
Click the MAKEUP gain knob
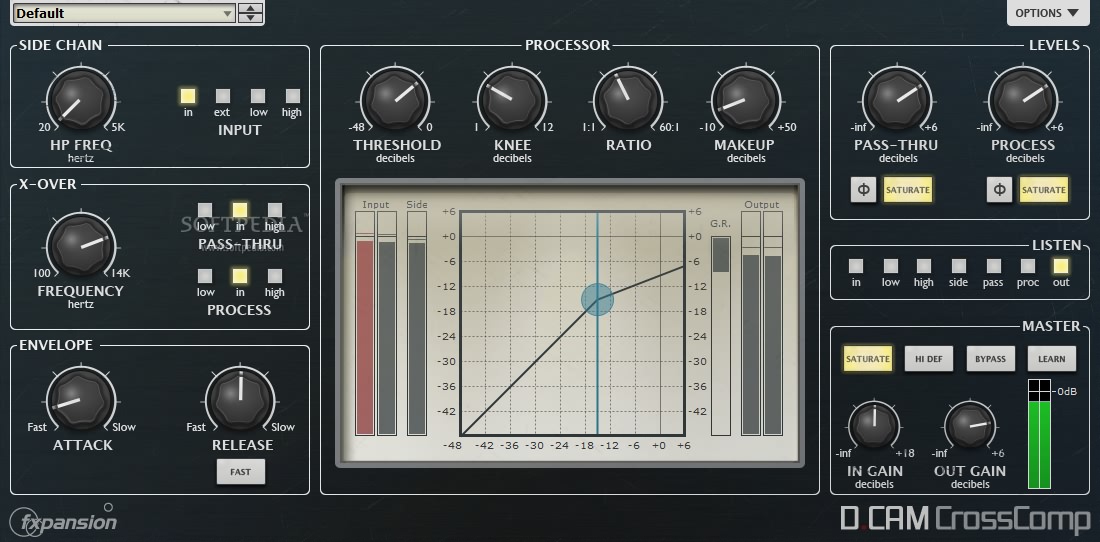[745, 99]
